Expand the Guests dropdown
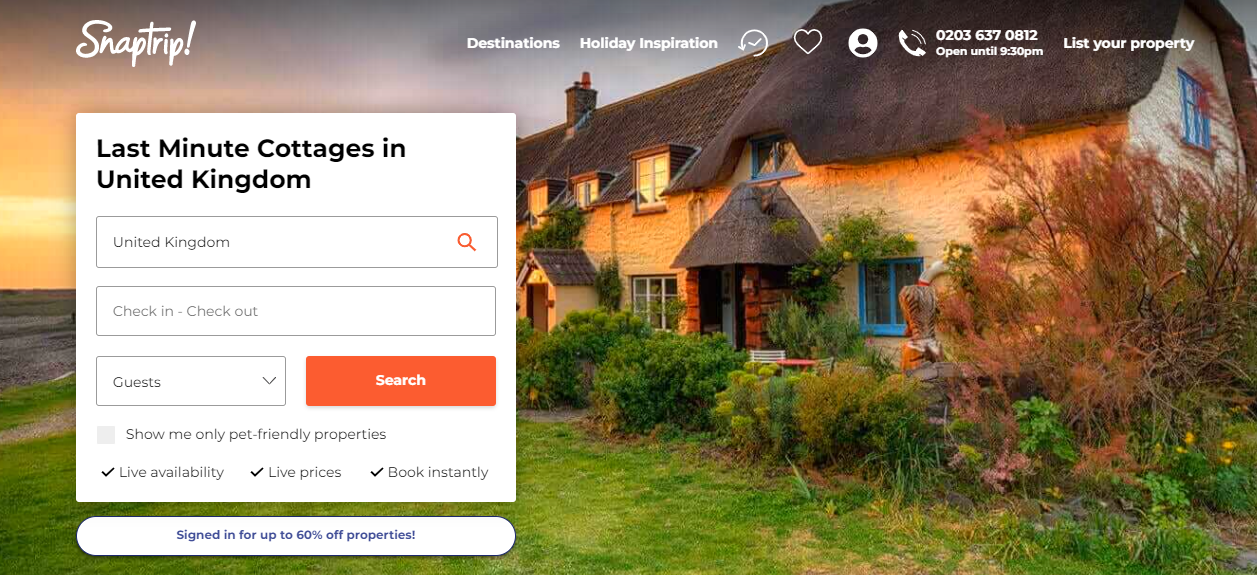This screenshot has width=1257, height=575. pyautogui.click(x=191, y=381)
